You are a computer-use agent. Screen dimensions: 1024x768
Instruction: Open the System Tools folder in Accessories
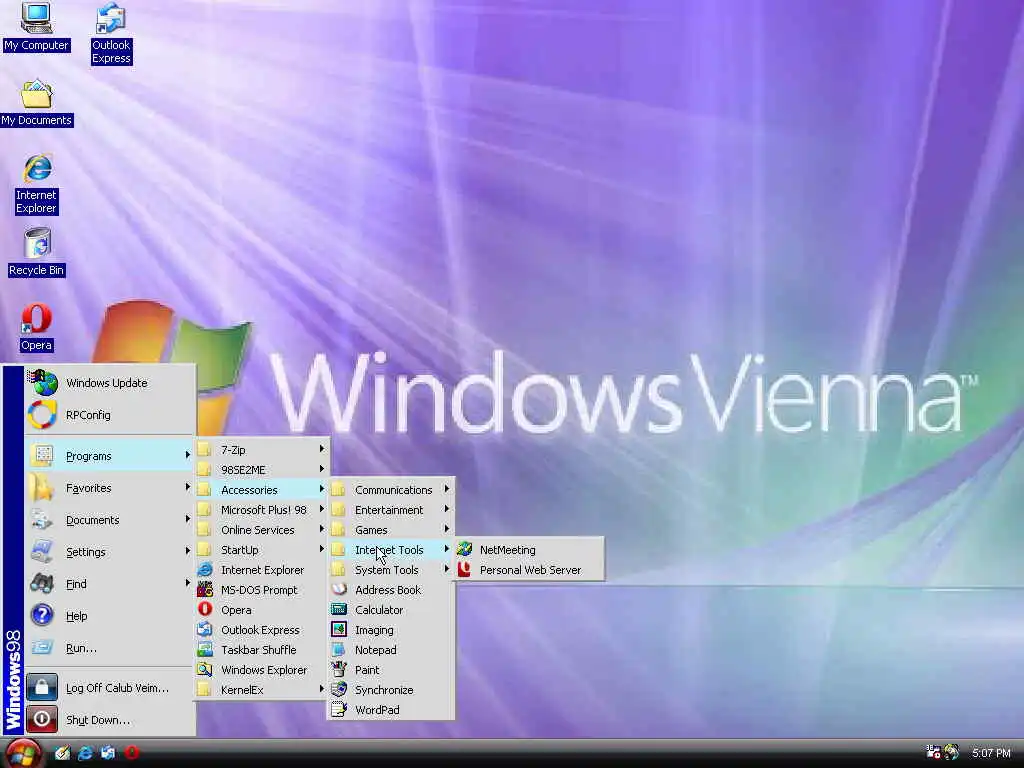[x=391, y=569]
